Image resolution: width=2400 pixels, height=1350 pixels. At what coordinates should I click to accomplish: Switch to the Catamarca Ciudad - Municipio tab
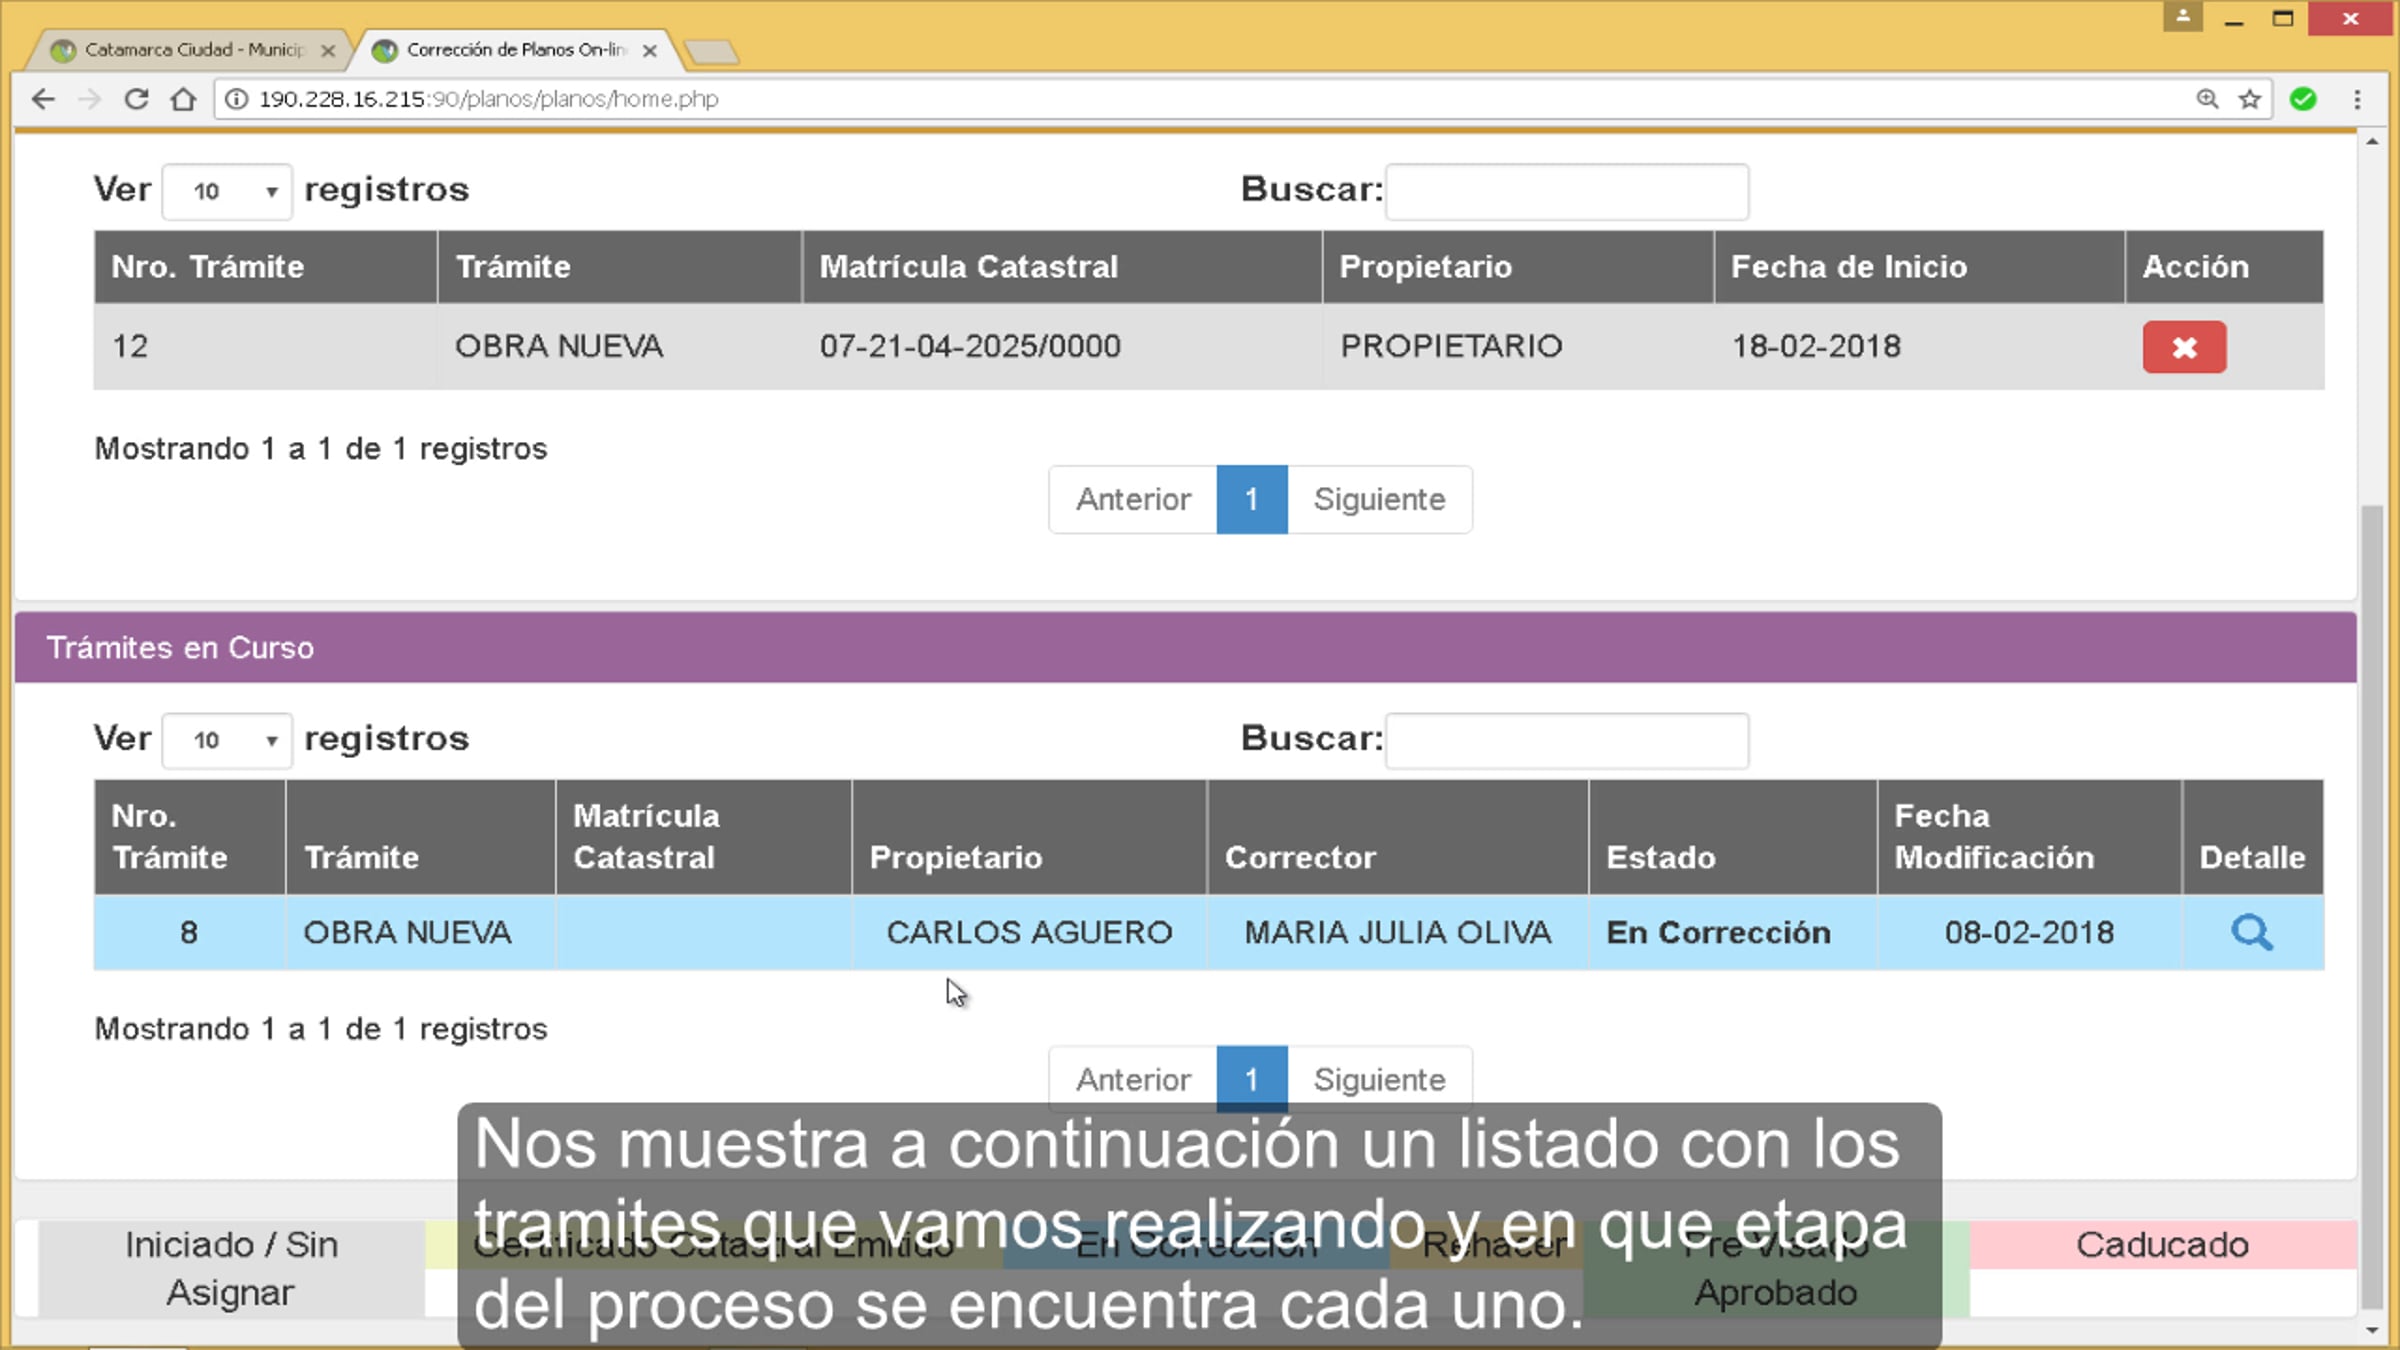coord(190,50)
